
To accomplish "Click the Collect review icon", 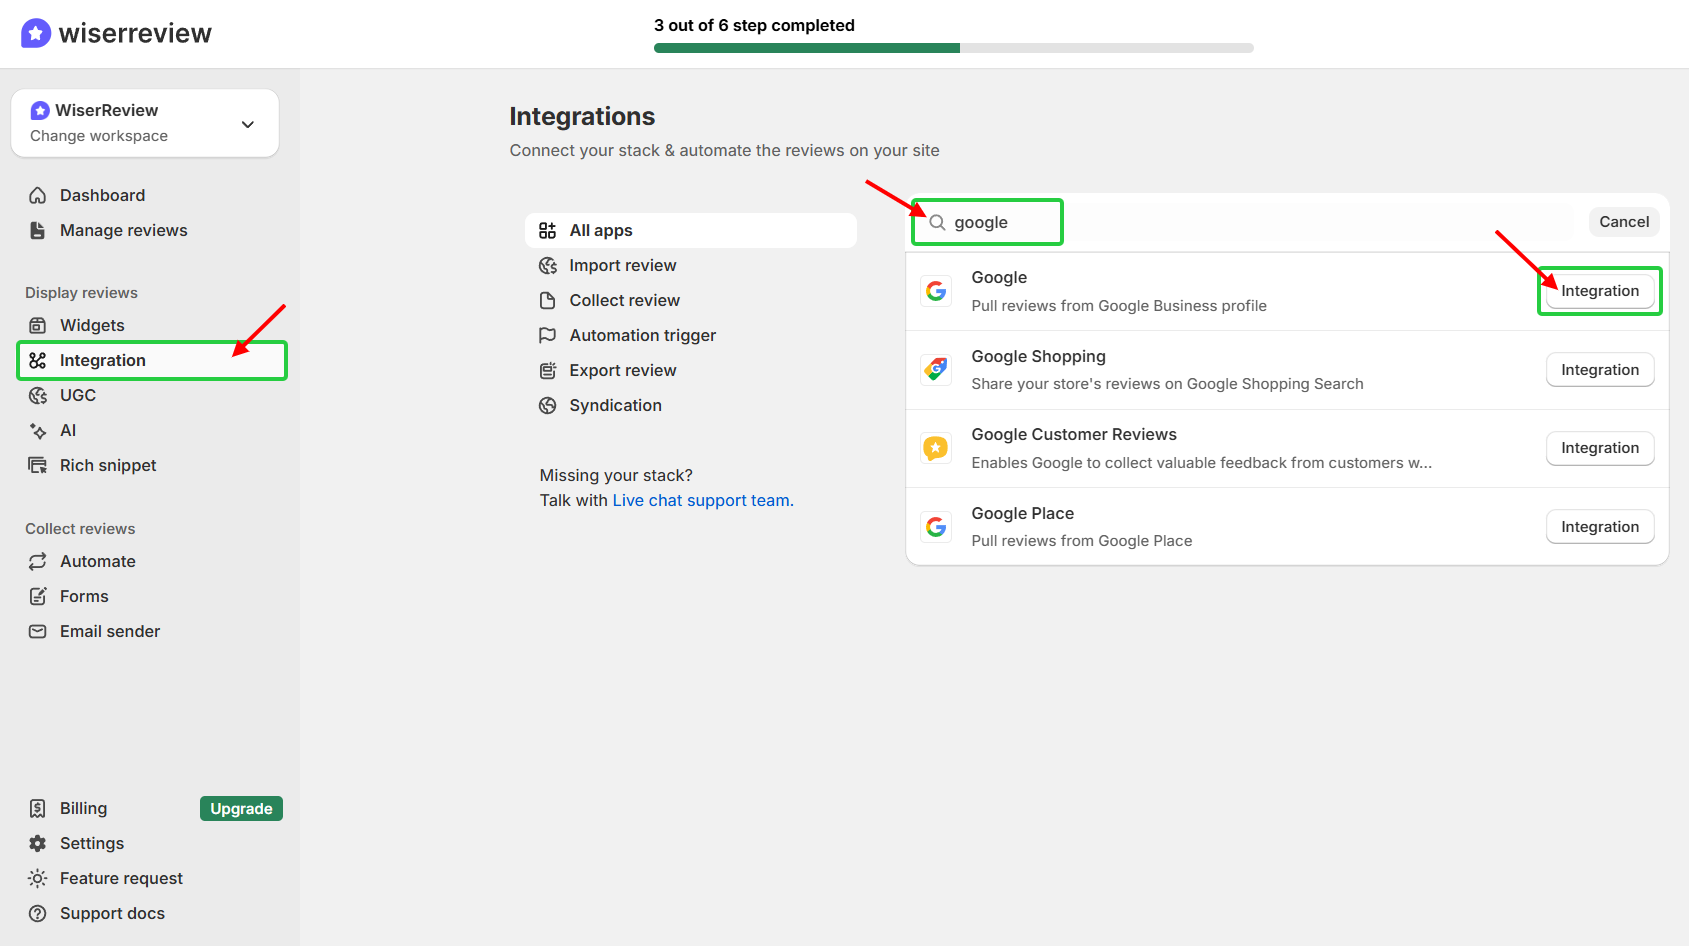I will coord(548,300).
